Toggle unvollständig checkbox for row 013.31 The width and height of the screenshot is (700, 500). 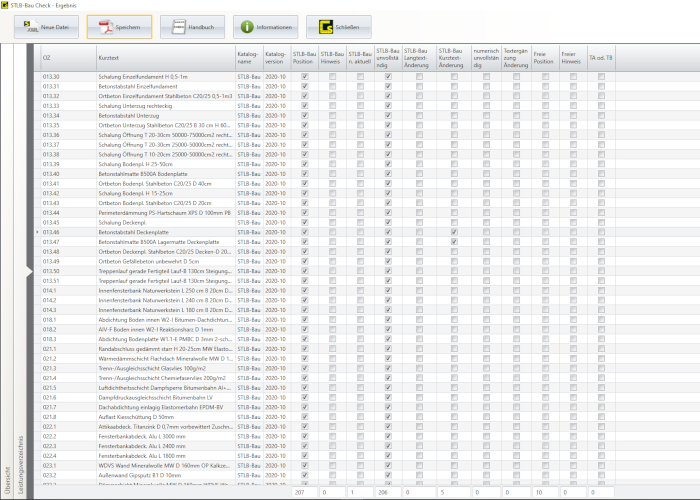pos(388,87)
